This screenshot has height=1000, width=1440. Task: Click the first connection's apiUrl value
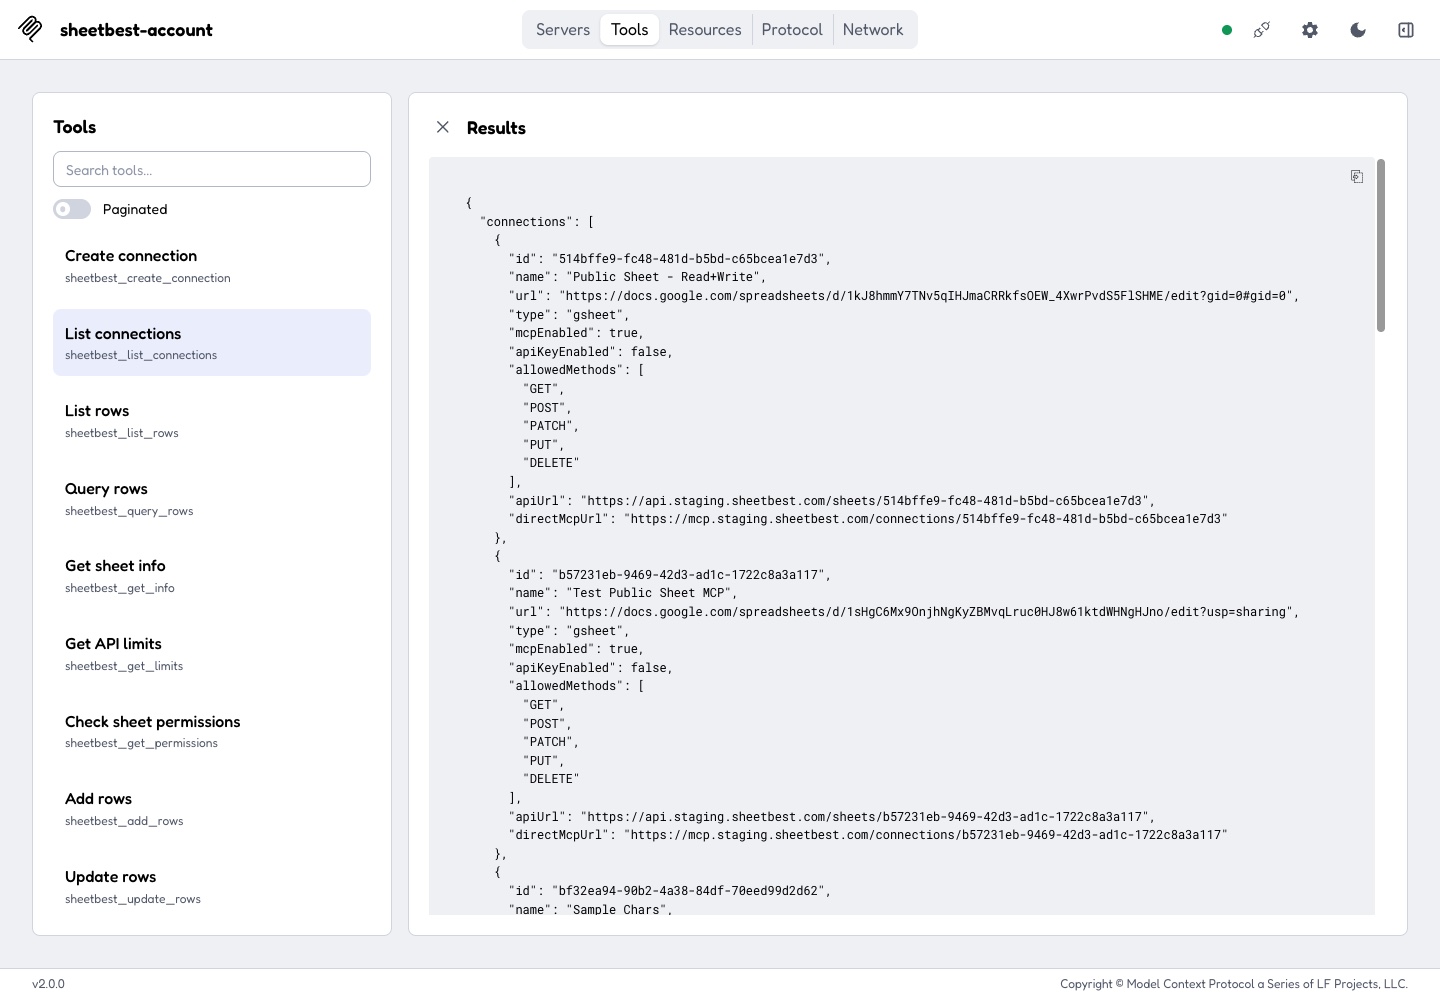[864, 501]
